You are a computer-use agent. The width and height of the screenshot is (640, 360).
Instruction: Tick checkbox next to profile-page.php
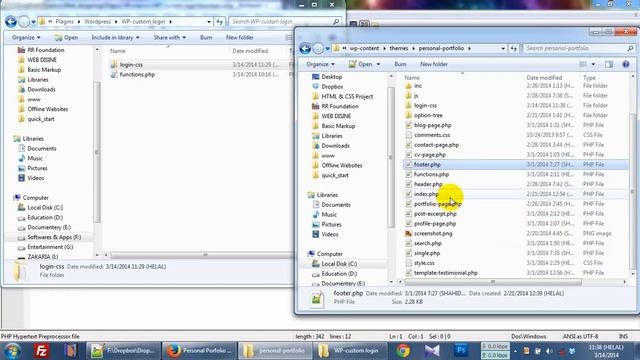tap(408, 224)
